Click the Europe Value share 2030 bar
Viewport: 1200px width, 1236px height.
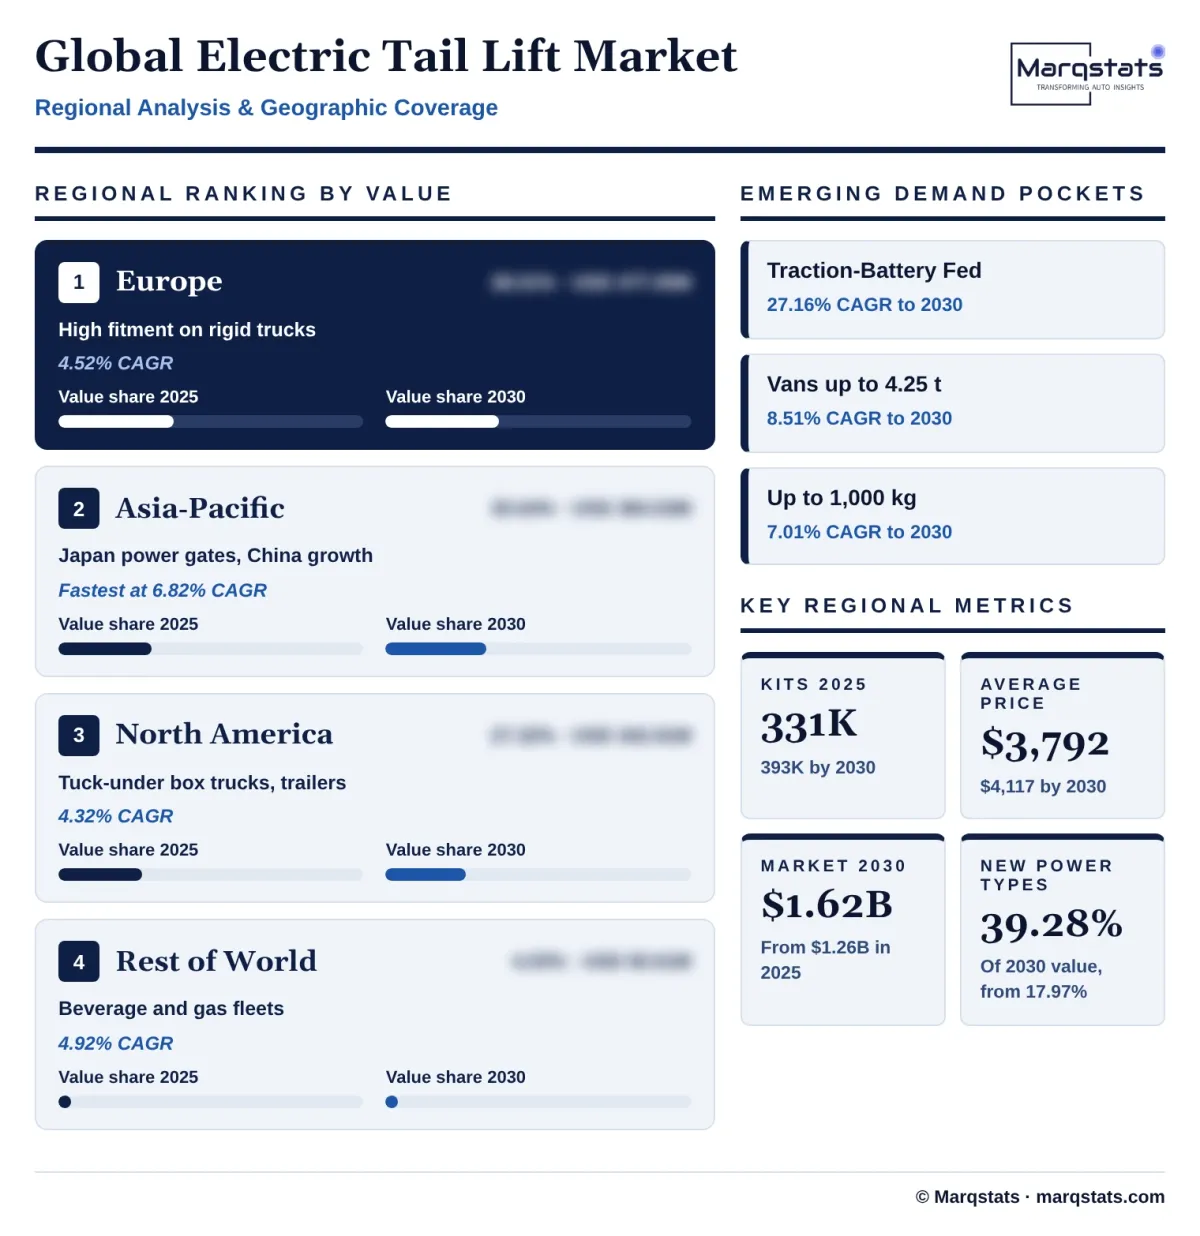pyautogui.click(x=538, y=422)
